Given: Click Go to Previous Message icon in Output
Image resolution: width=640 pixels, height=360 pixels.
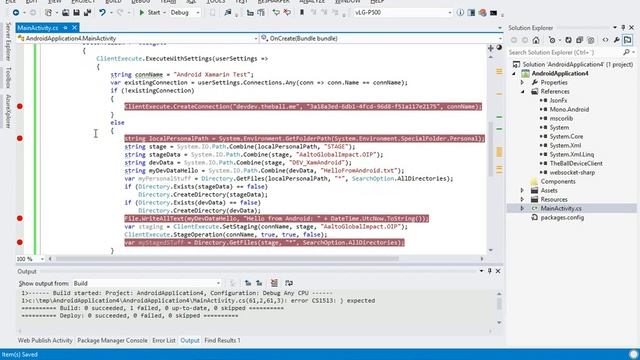Looking at the screenshot, I should pyautogui.click(x=248, y=283).
